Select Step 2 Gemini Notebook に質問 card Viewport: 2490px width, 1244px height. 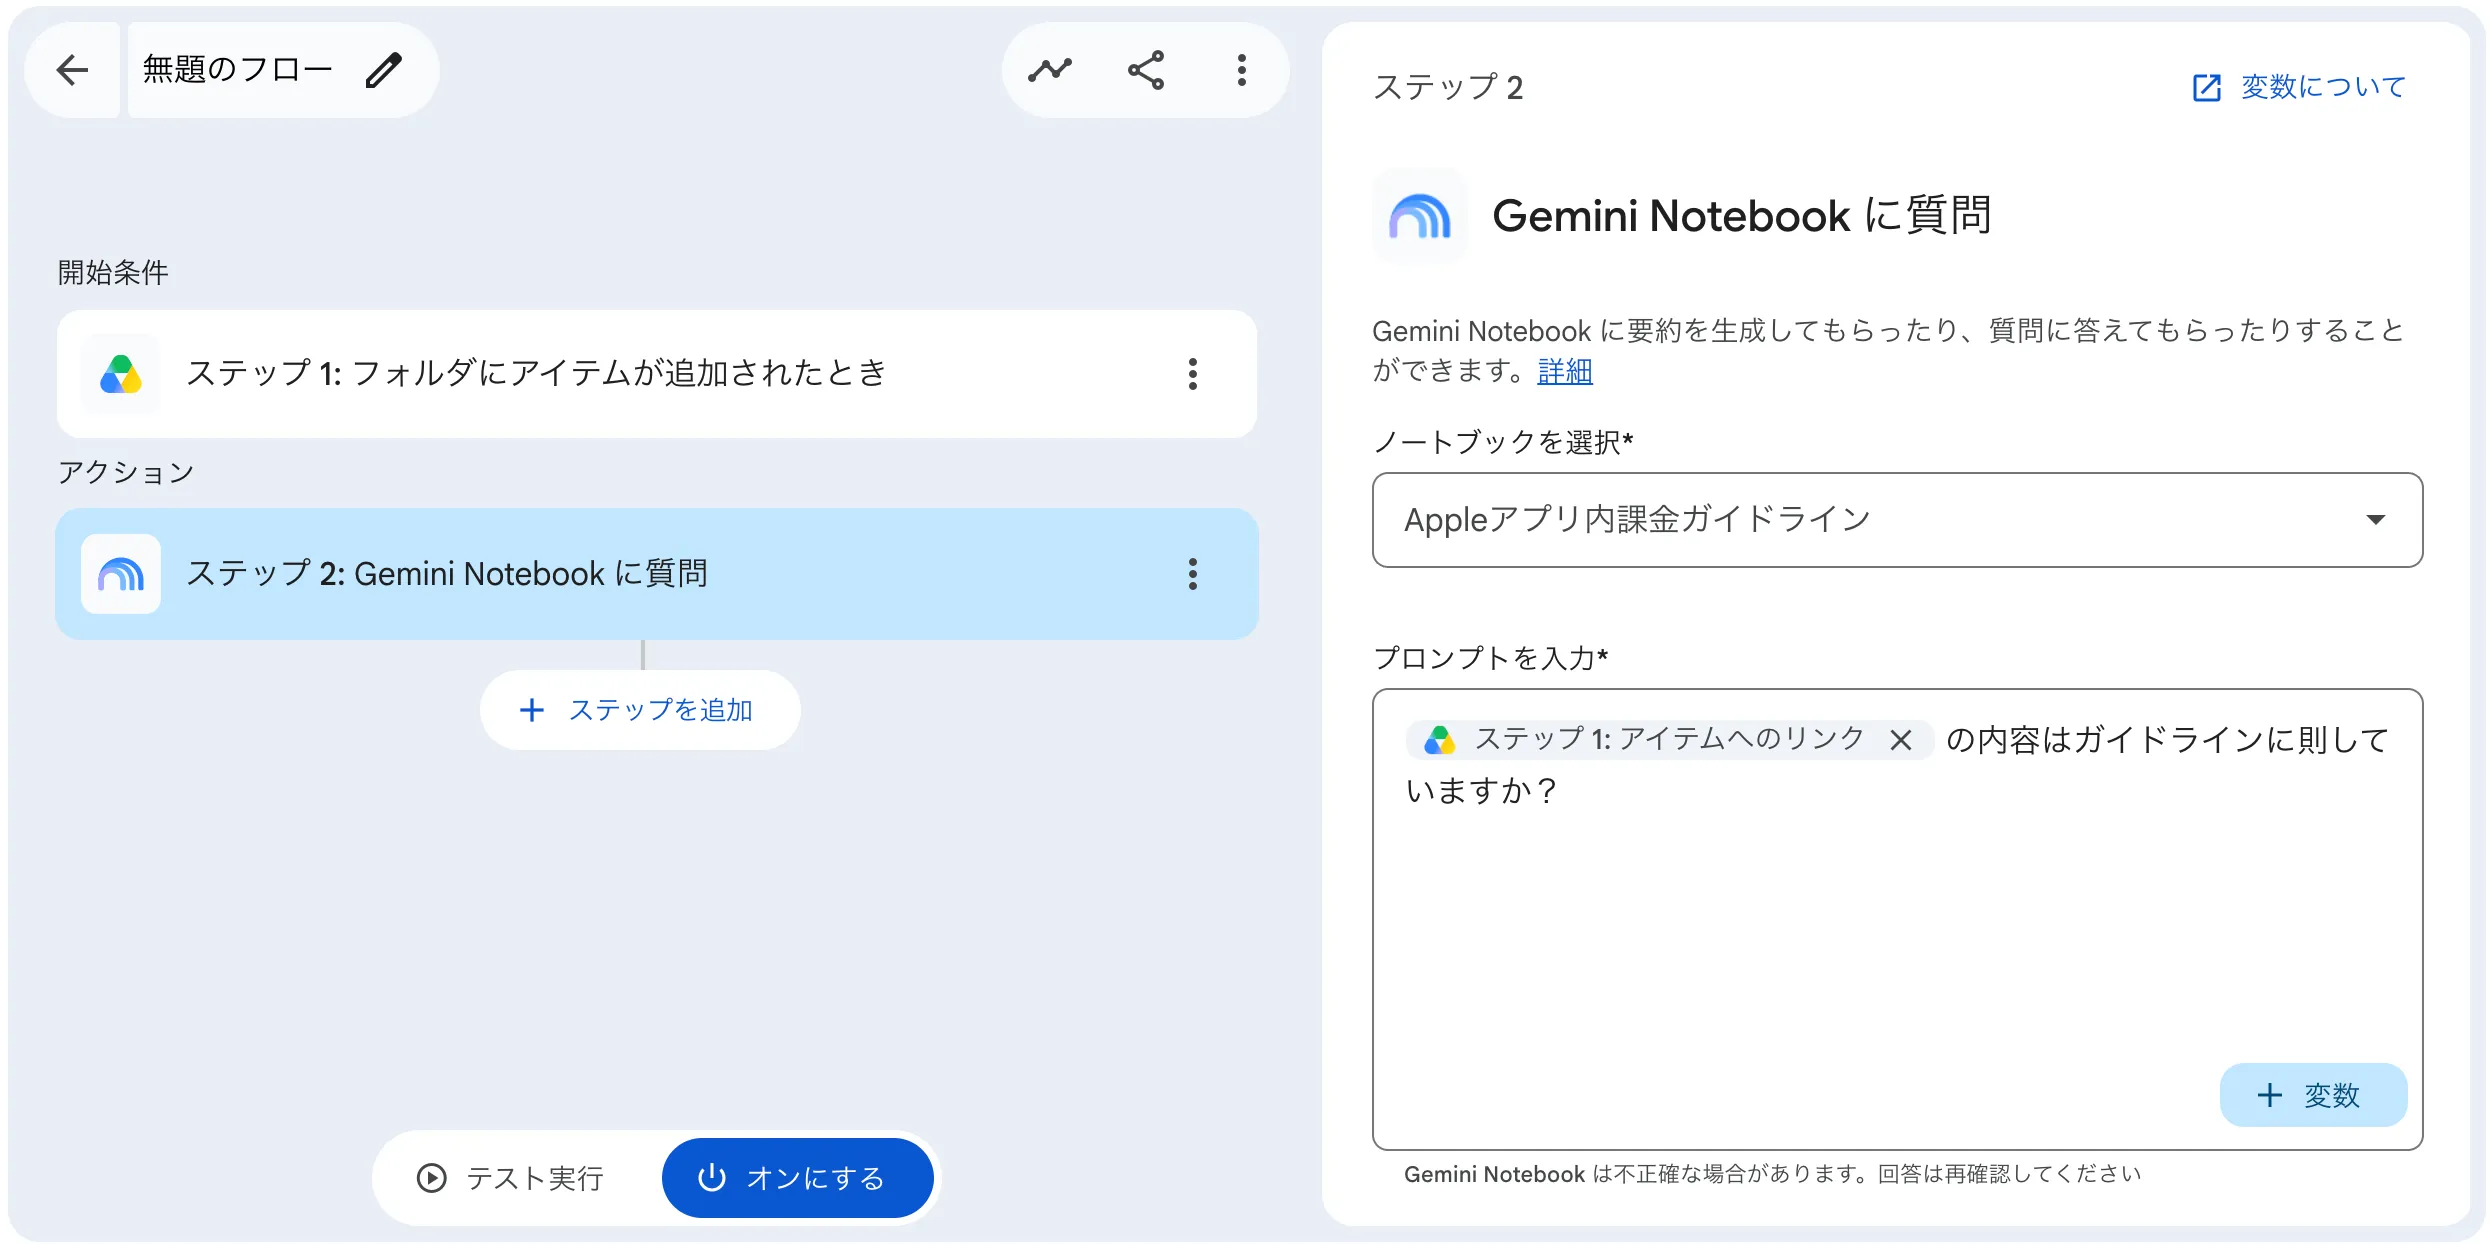tap(657, 574)
